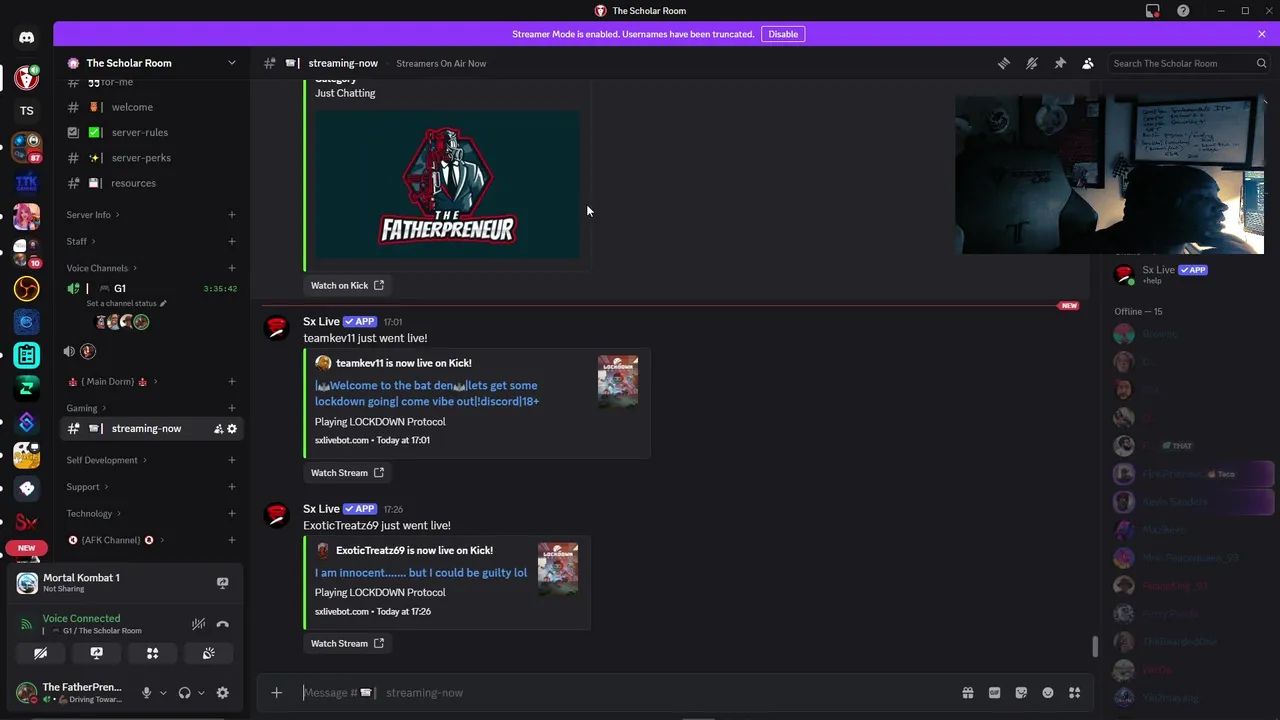The width and height of the screenshot is (1280, 720).
Task: Open the help question mark icon
Action: (1184, 11)
